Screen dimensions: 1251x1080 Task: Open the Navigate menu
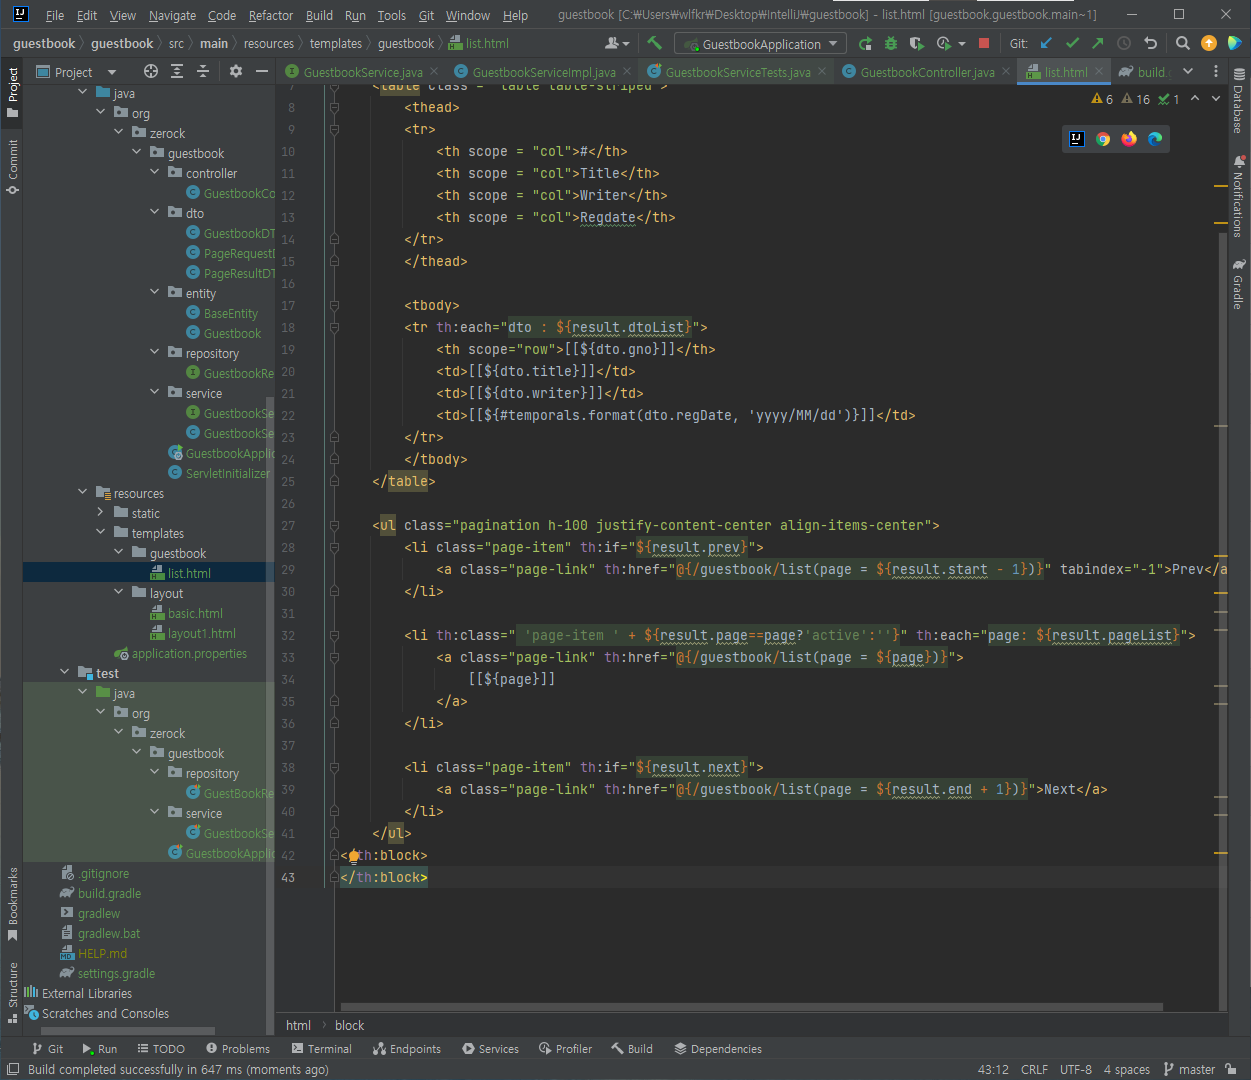[x=172, y=15]
